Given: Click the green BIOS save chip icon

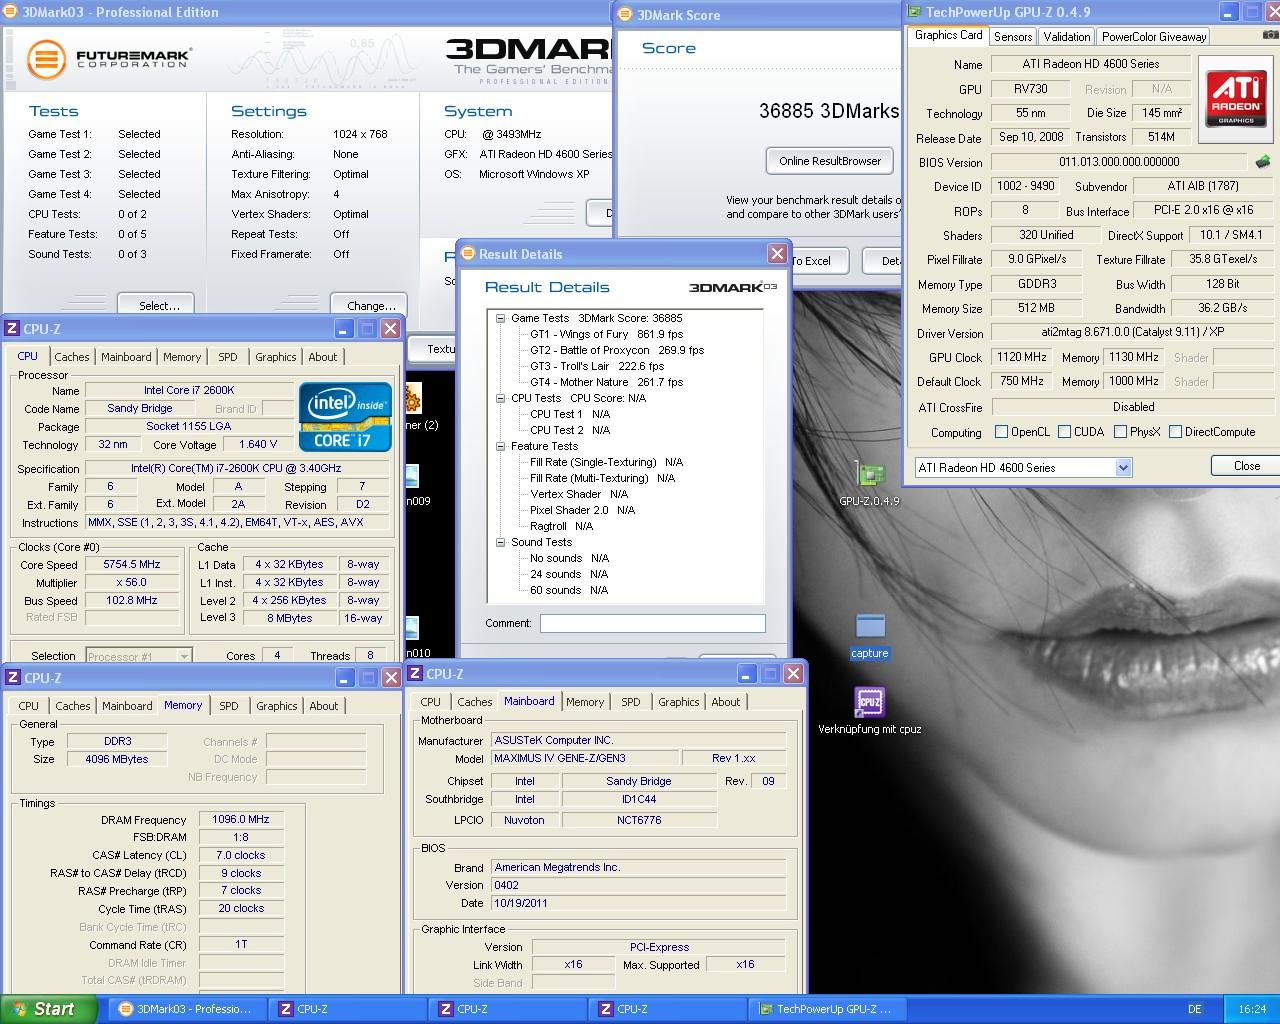Looking at the screenshot, I should [1263, 161].
